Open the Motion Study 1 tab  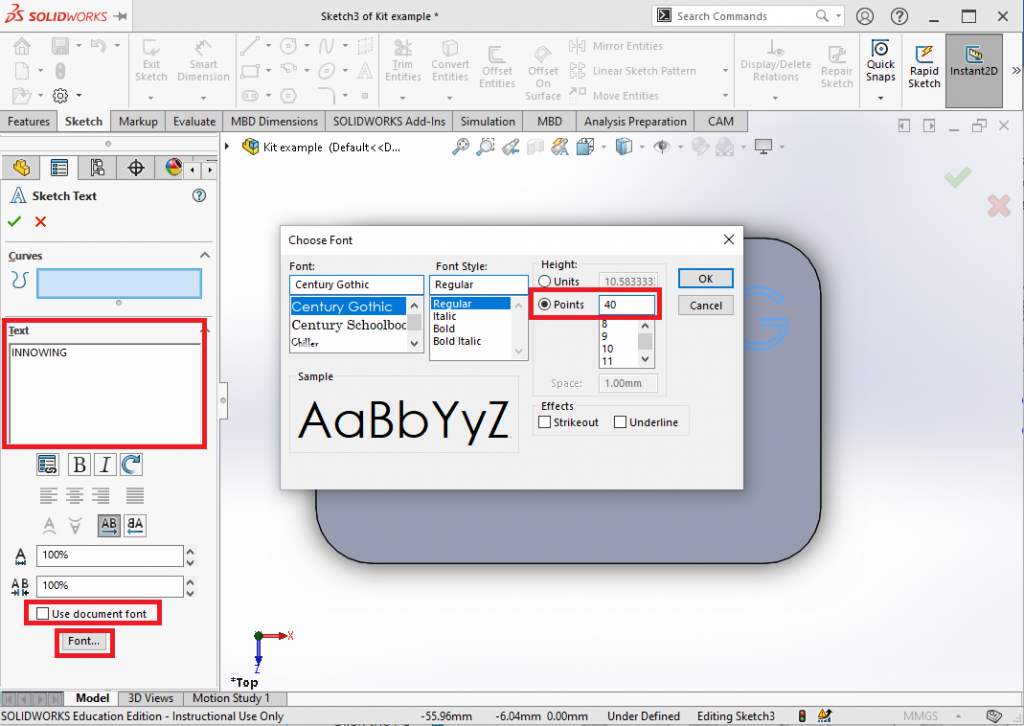click(231, 698)
